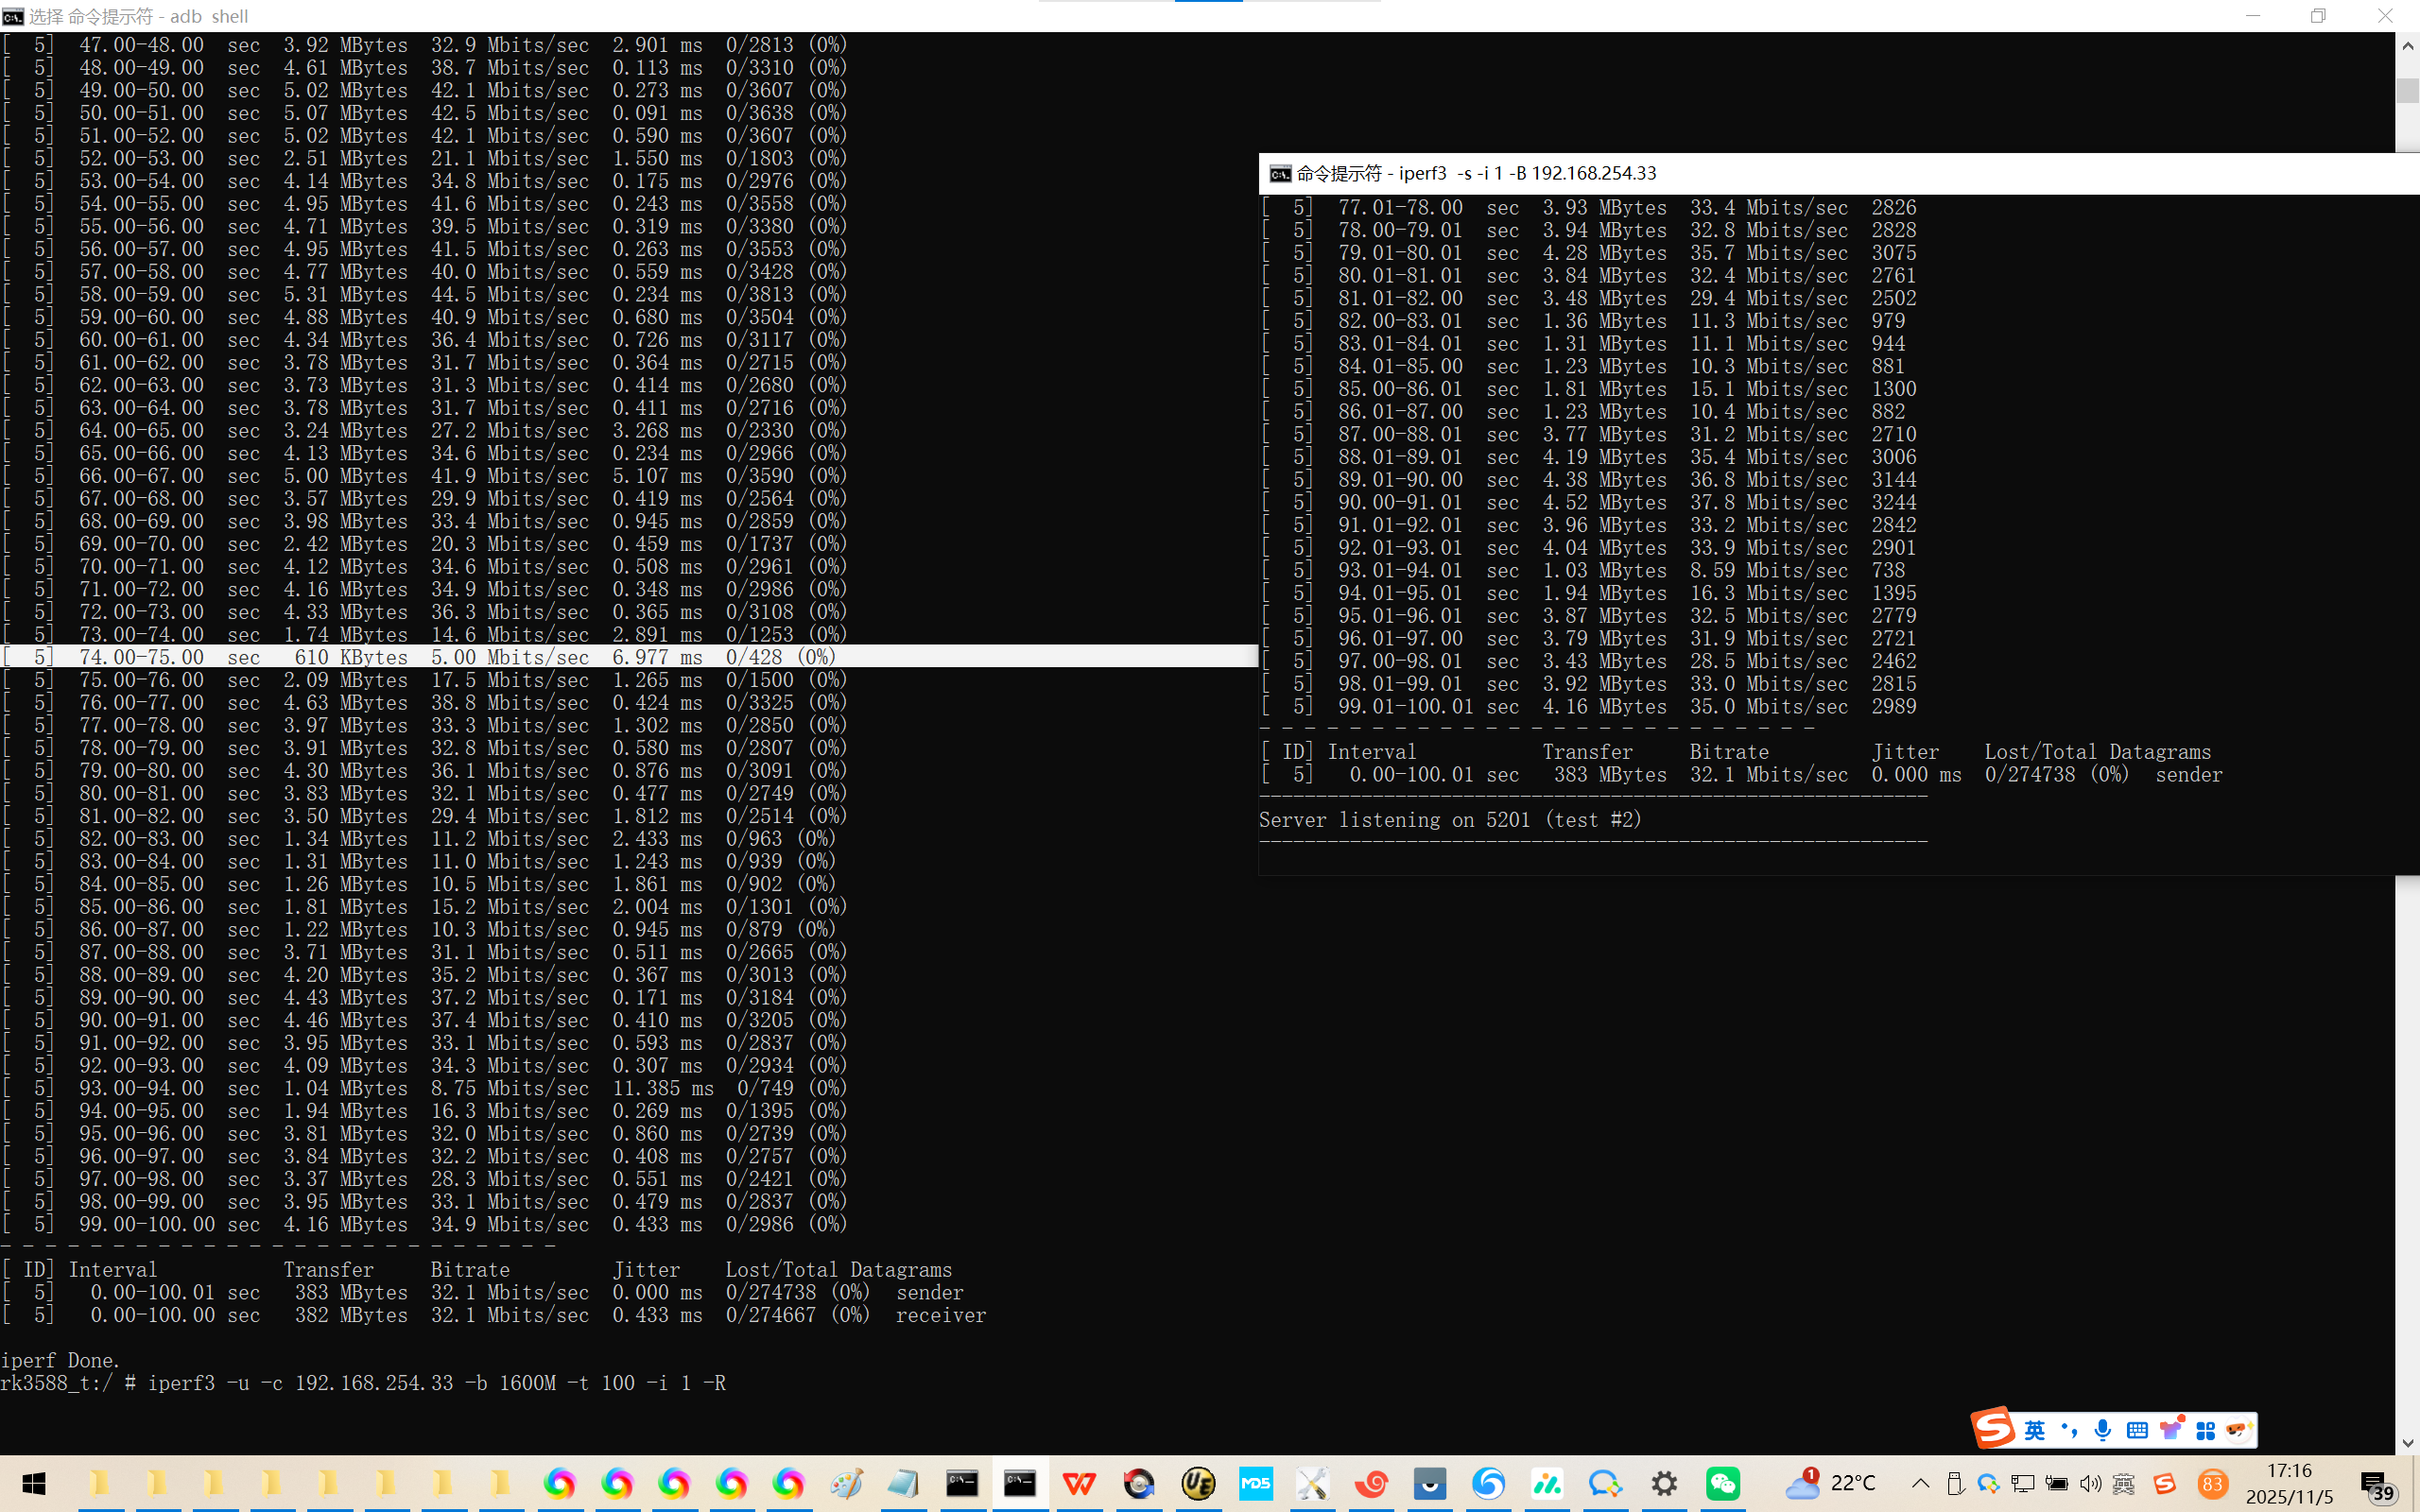Open the MD5 tool taskbar icon
Screen dimensions: 2420x1512
click(x=1255, y=1483)
